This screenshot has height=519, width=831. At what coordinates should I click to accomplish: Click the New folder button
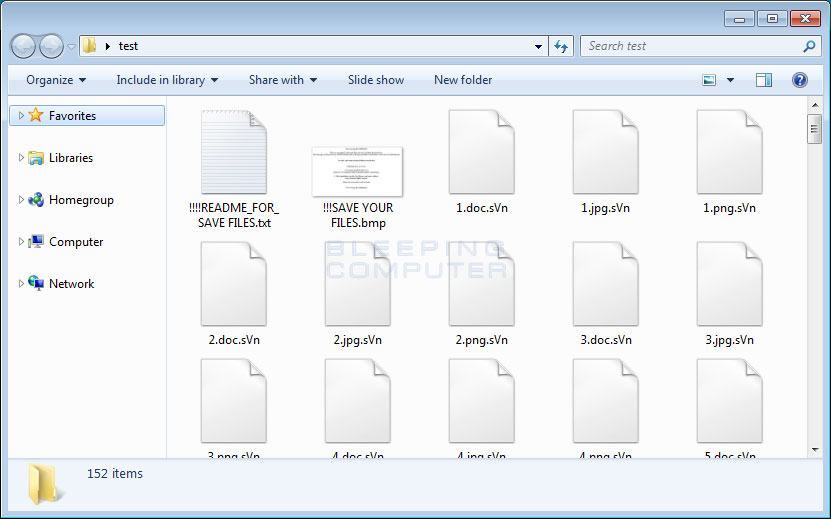click(463, 80)
